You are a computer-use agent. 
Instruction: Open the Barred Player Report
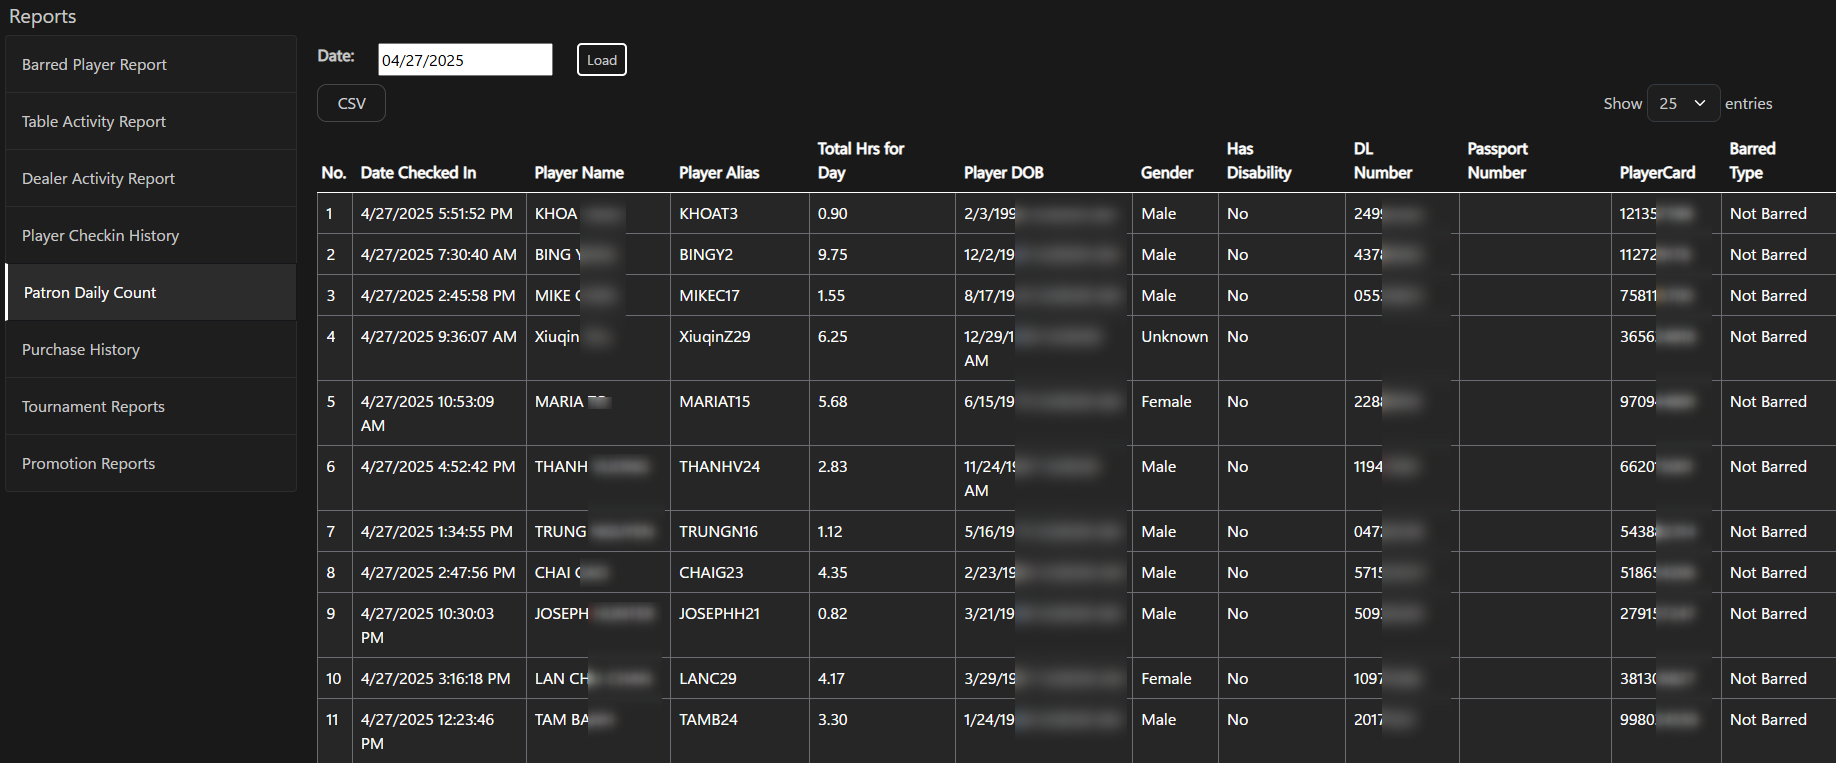pos(94,65)
